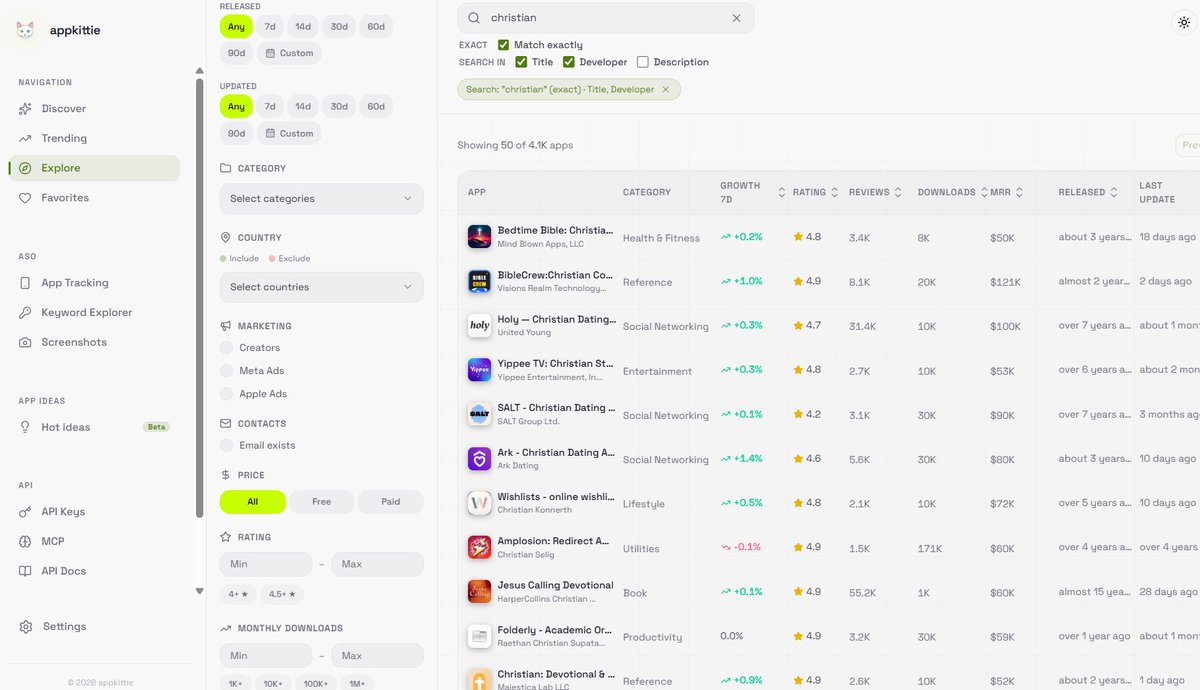1200x690 pixels.
Task: Toggle the Developer search checkbox
Action: (569, 62)
